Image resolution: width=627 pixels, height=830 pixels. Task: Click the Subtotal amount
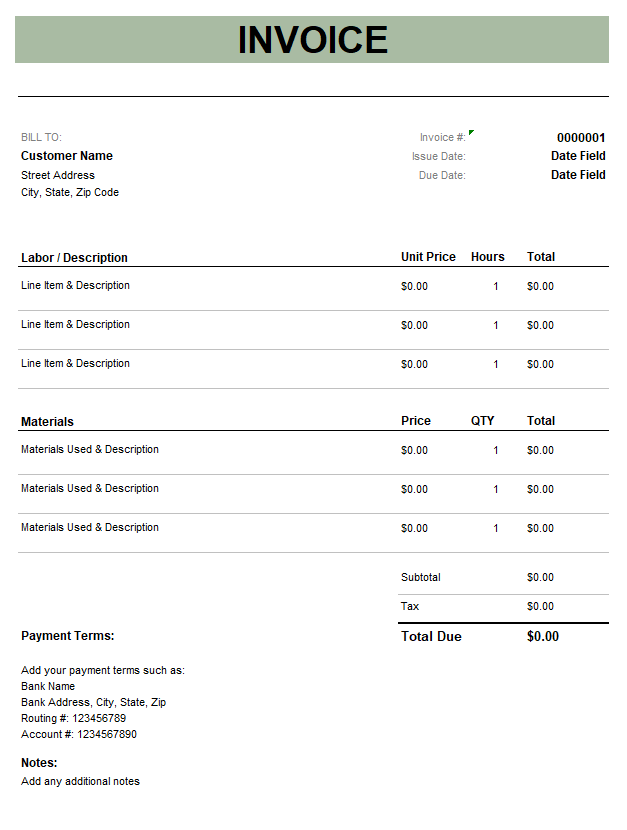point(540,578)
